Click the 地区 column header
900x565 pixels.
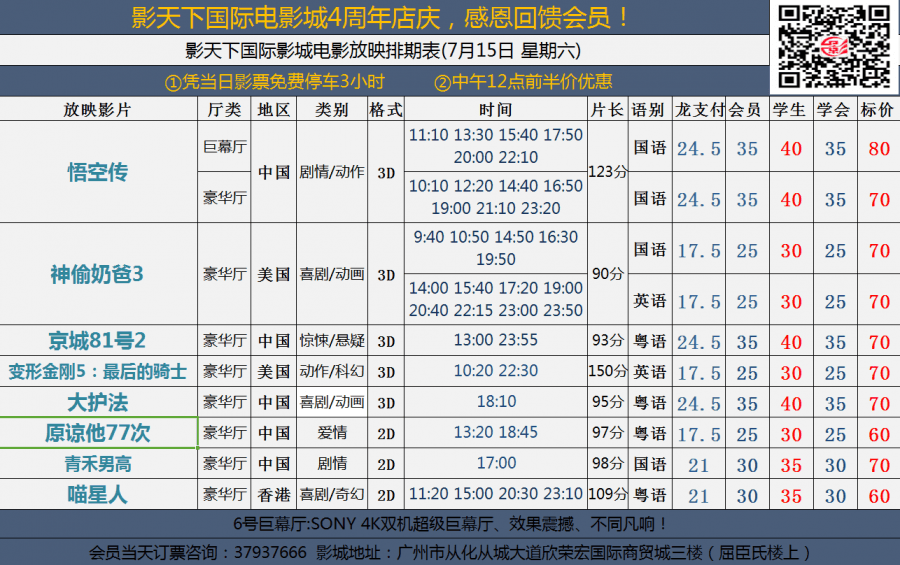274,110
